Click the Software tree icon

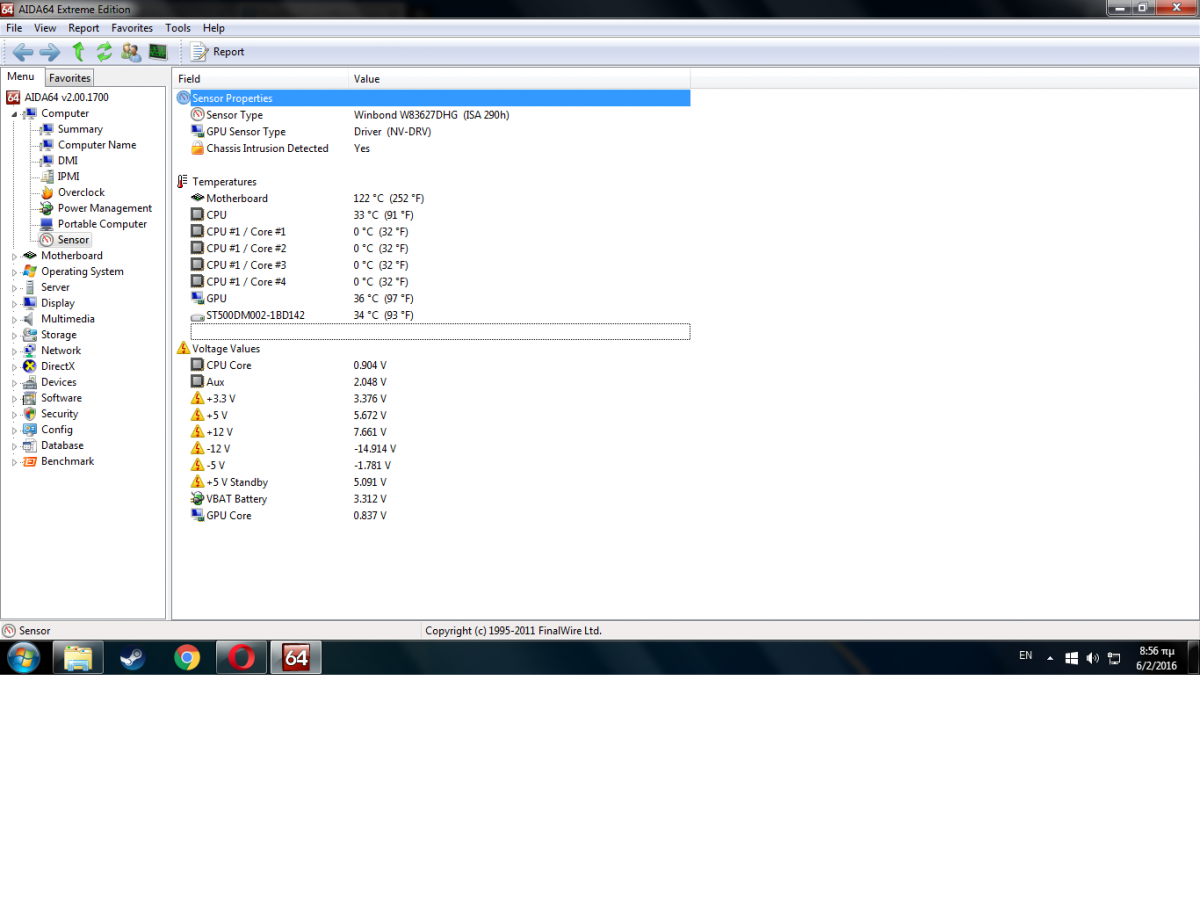(30, 398)
